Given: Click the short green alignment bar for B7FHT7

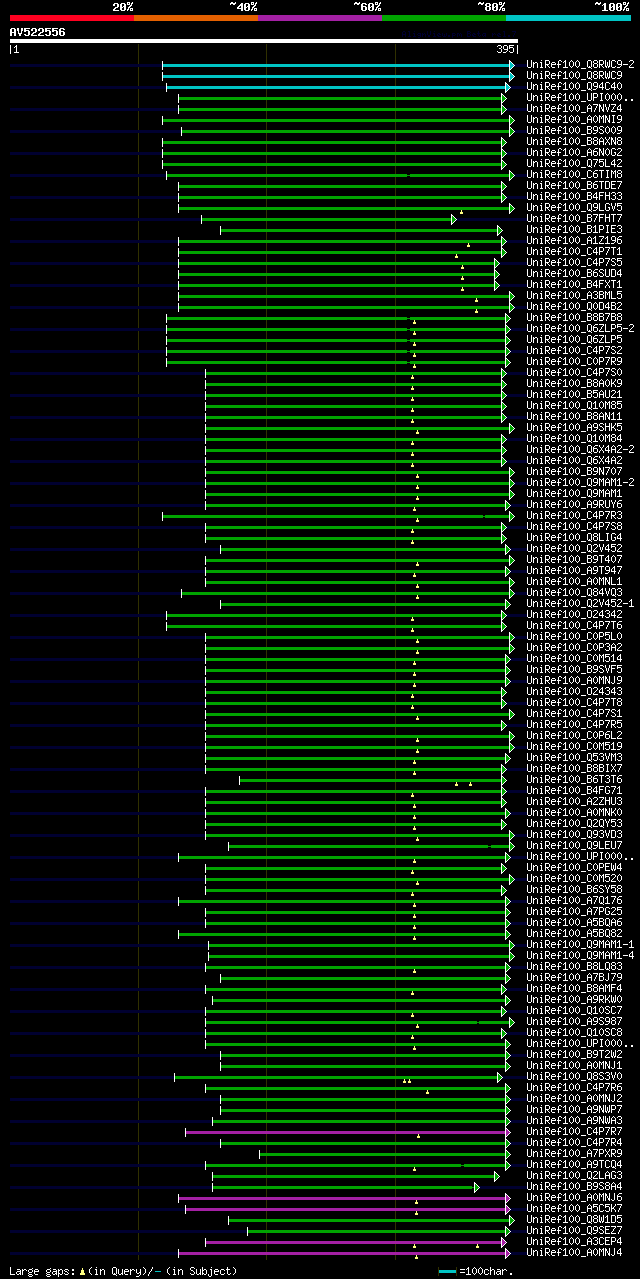Looking at the screenshot, I should 329,218.
